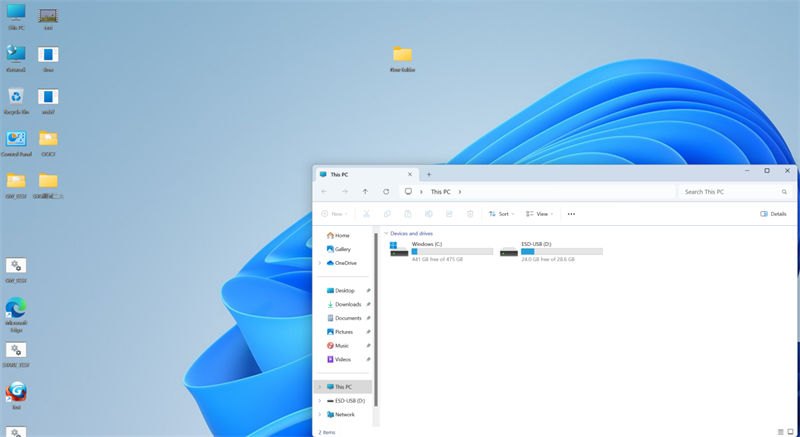This screenshot has height=437, width=800.
Task: Open Desktop in Quick access
Action: (x=340, y=291)
